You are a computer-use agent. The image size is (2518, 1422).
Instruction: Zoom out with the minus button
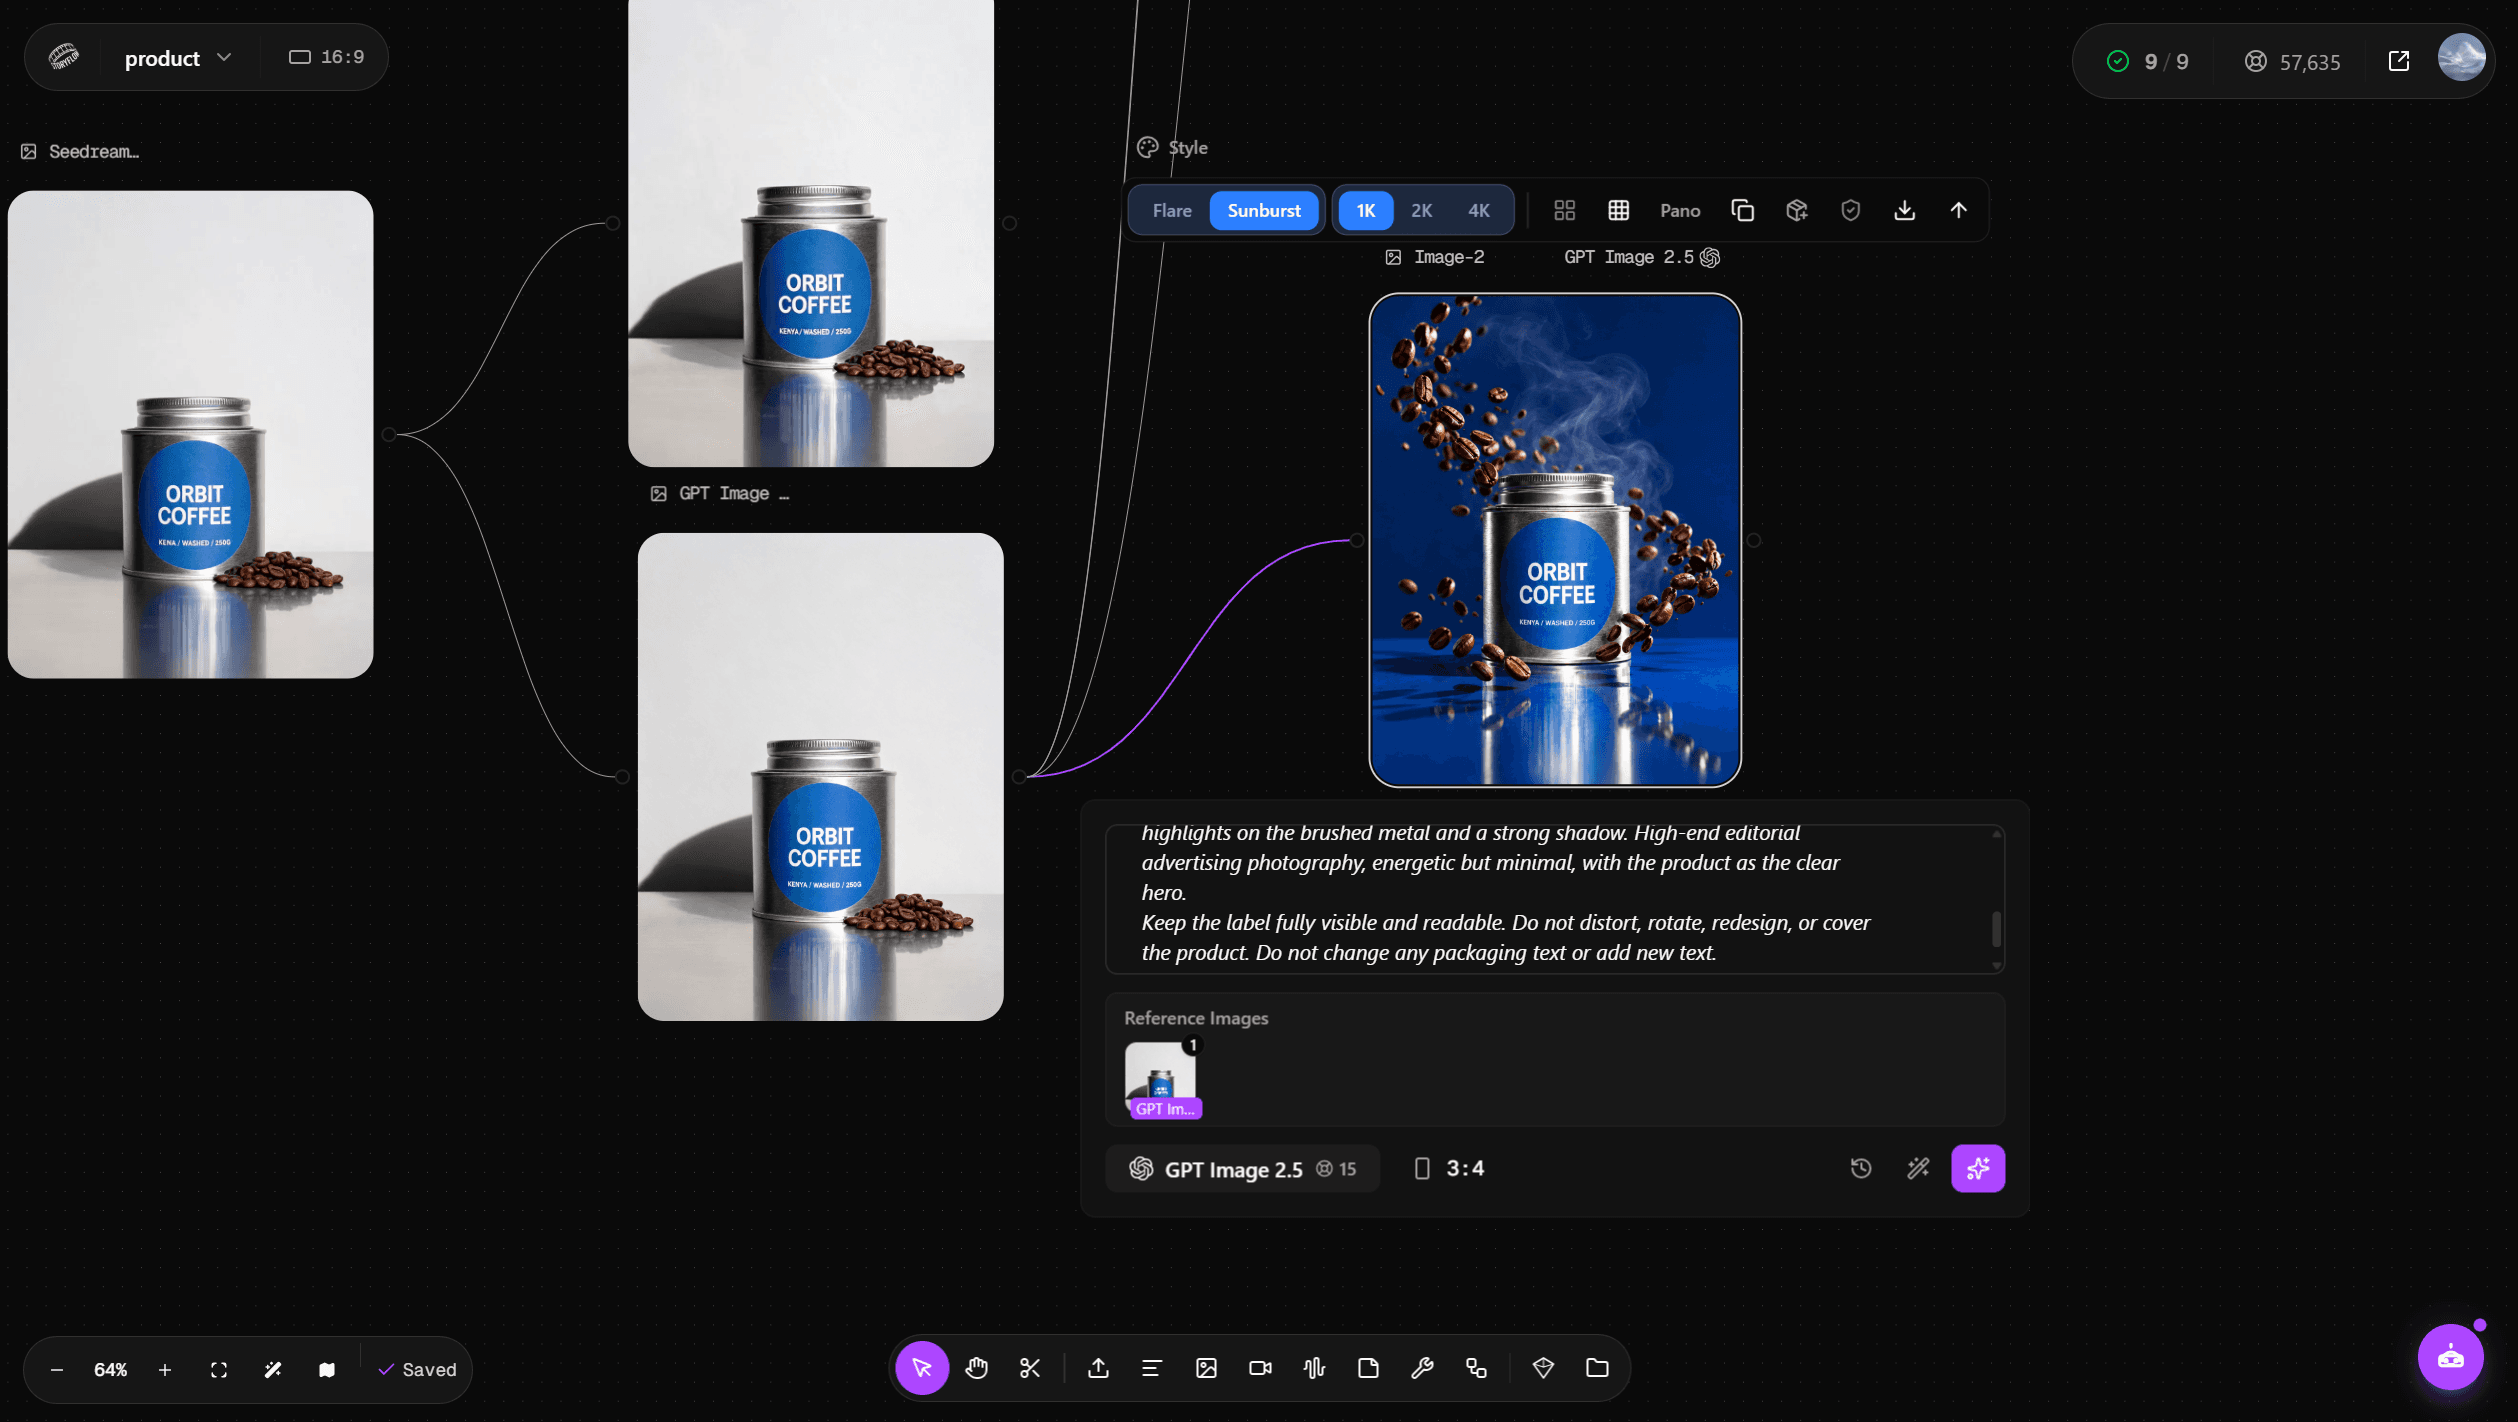[57, 1369]
